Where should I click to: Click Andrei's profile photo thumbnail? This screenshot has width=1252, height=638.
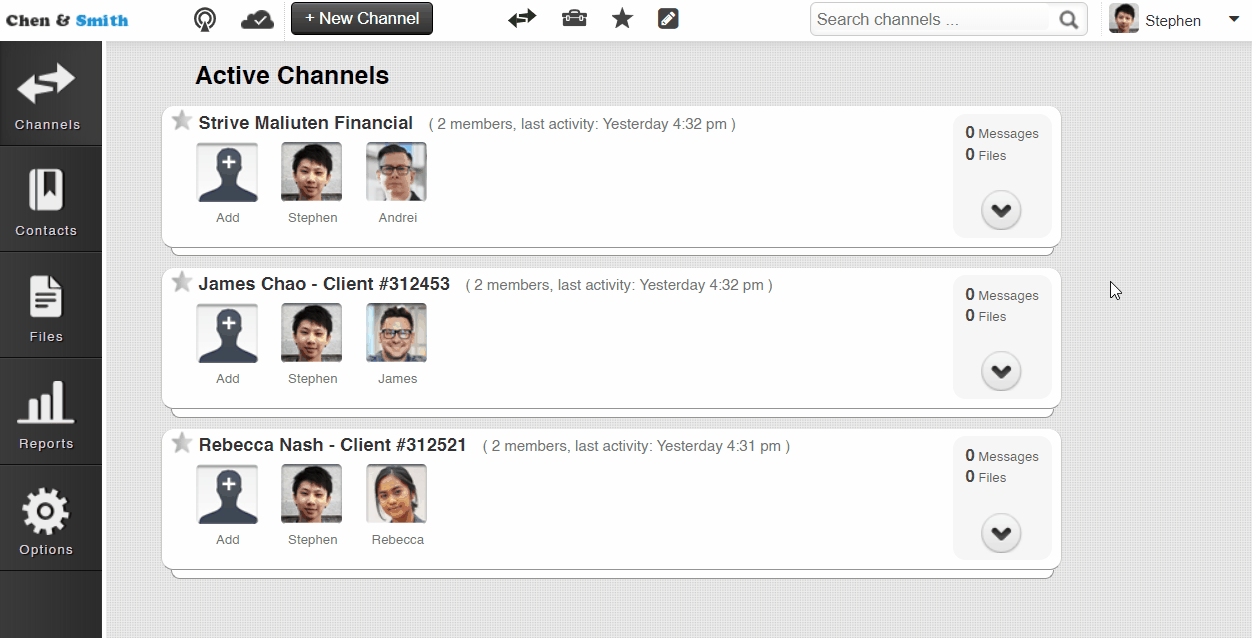[x=396, y=172]
